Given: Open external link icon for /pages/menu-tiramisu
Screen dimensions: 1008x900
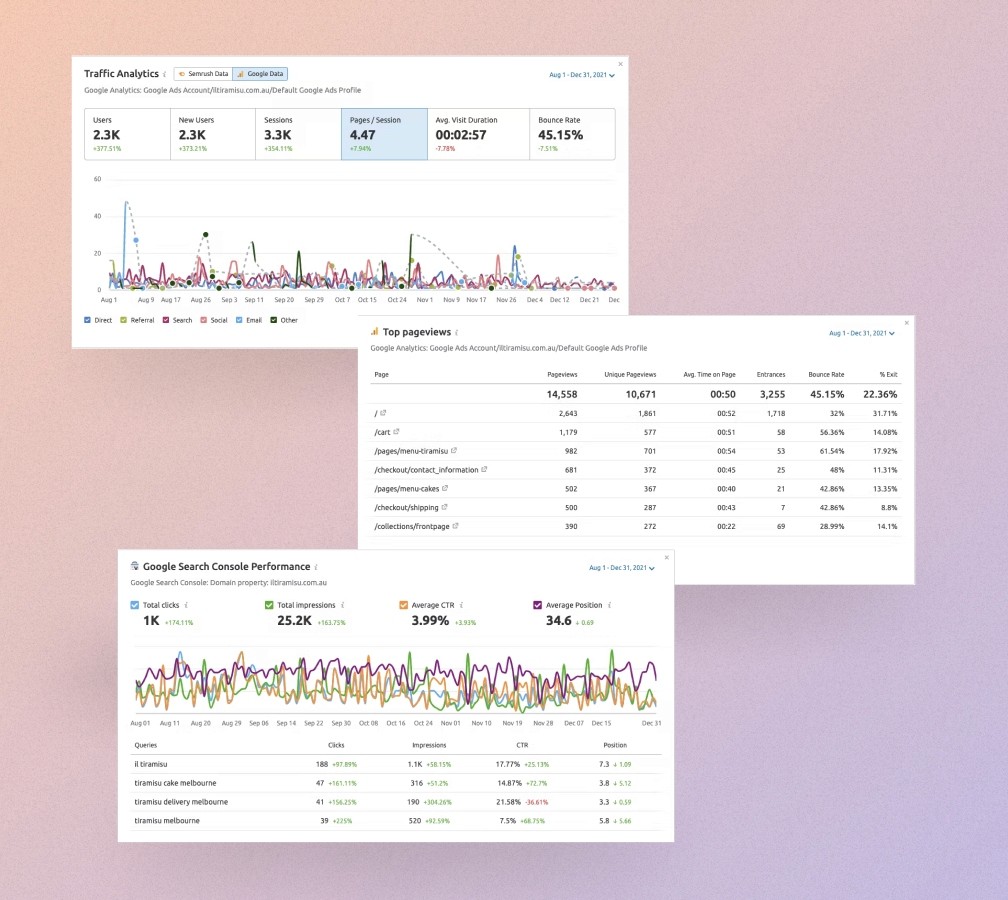Looking at the screenshot, I should [454, 451].
